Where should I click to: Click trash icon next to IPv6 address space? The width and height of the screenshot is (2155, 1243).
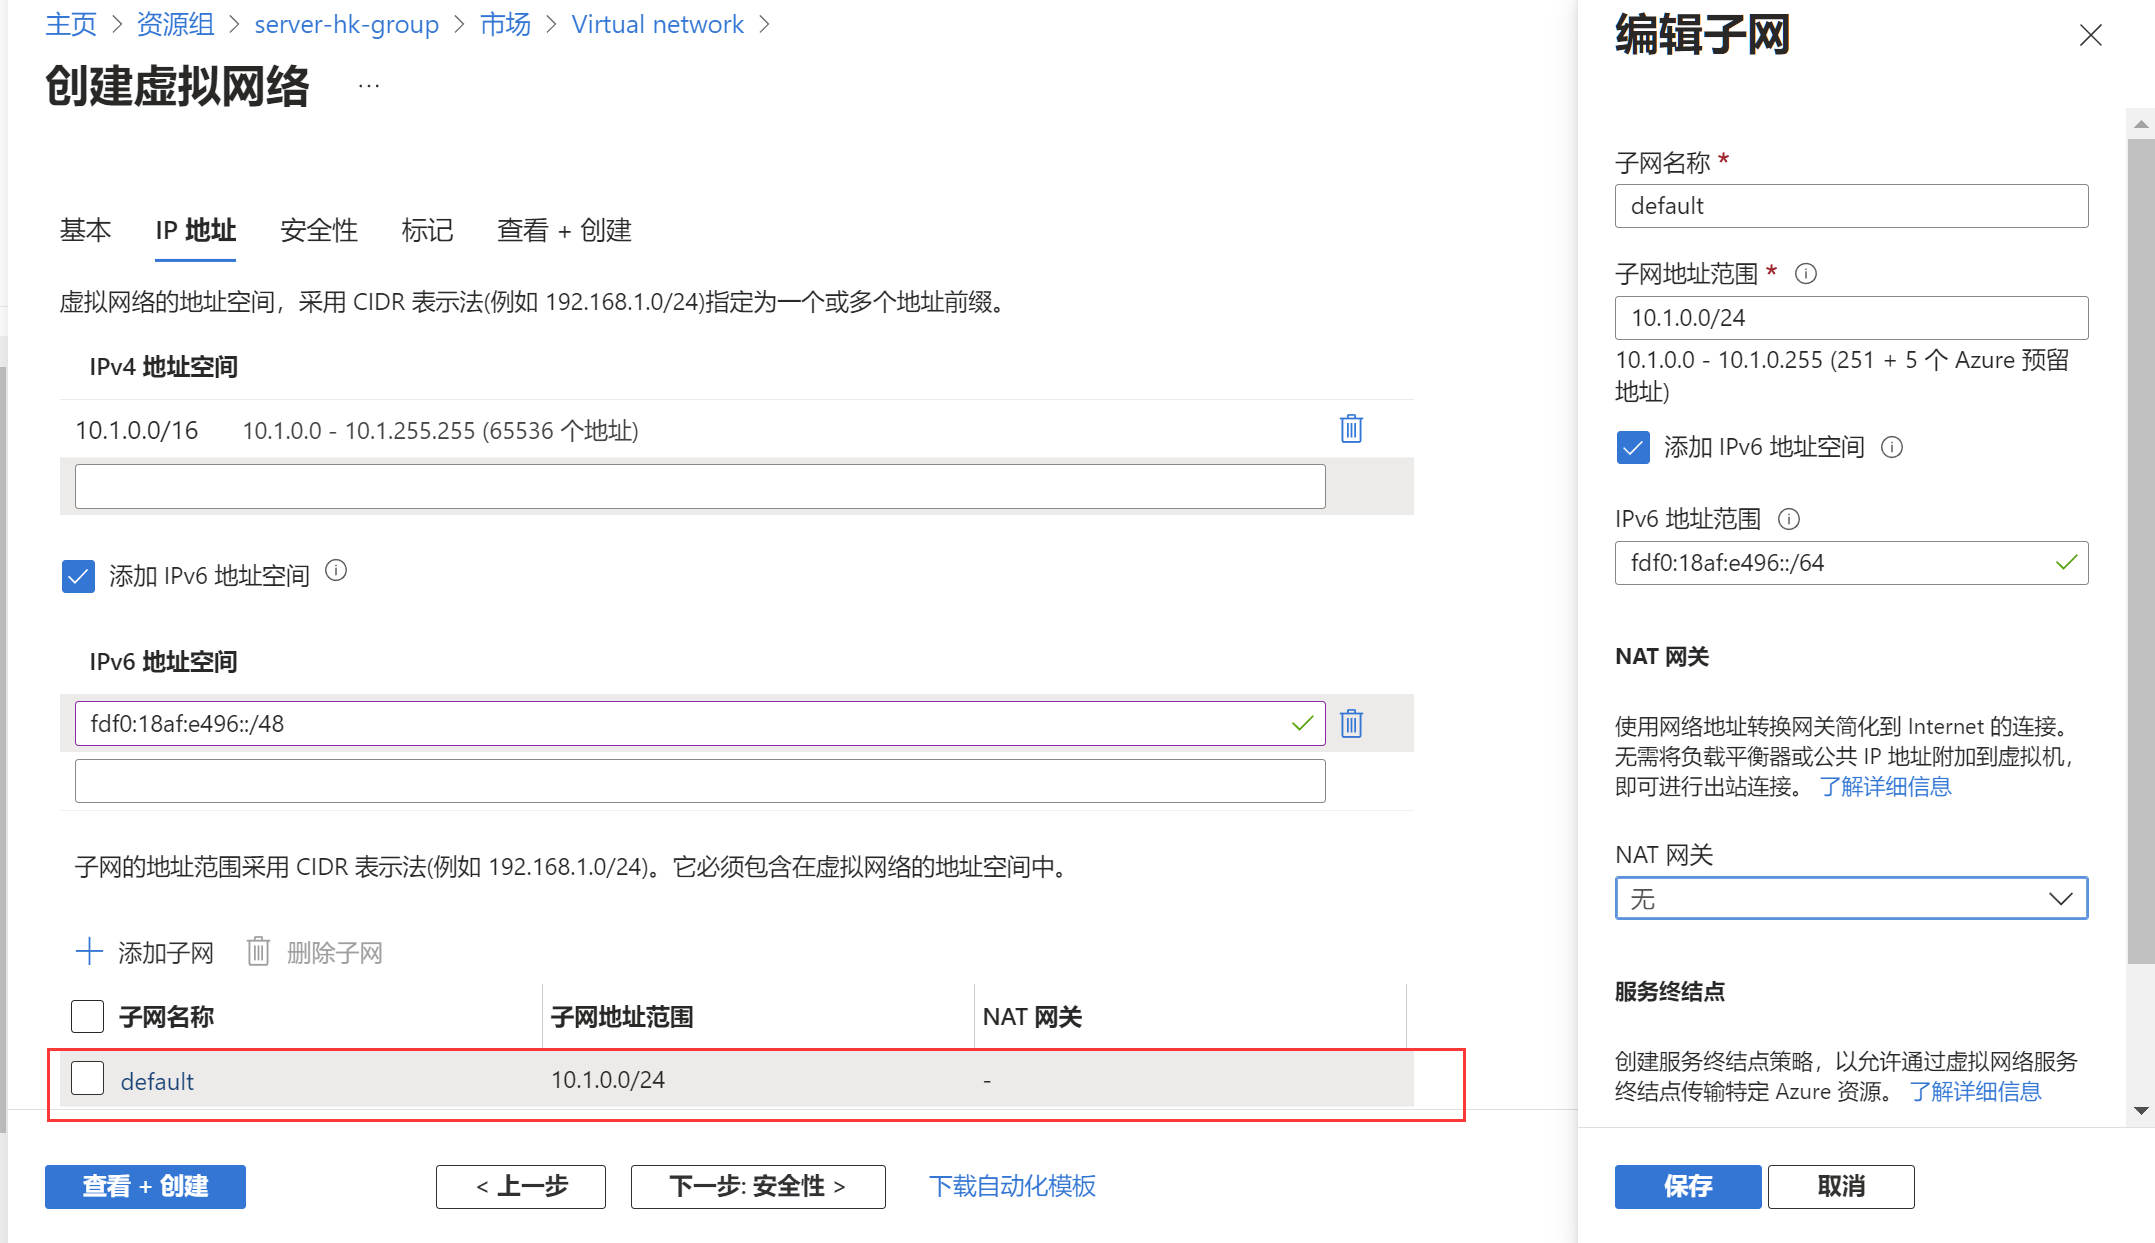click(1351, 723)
